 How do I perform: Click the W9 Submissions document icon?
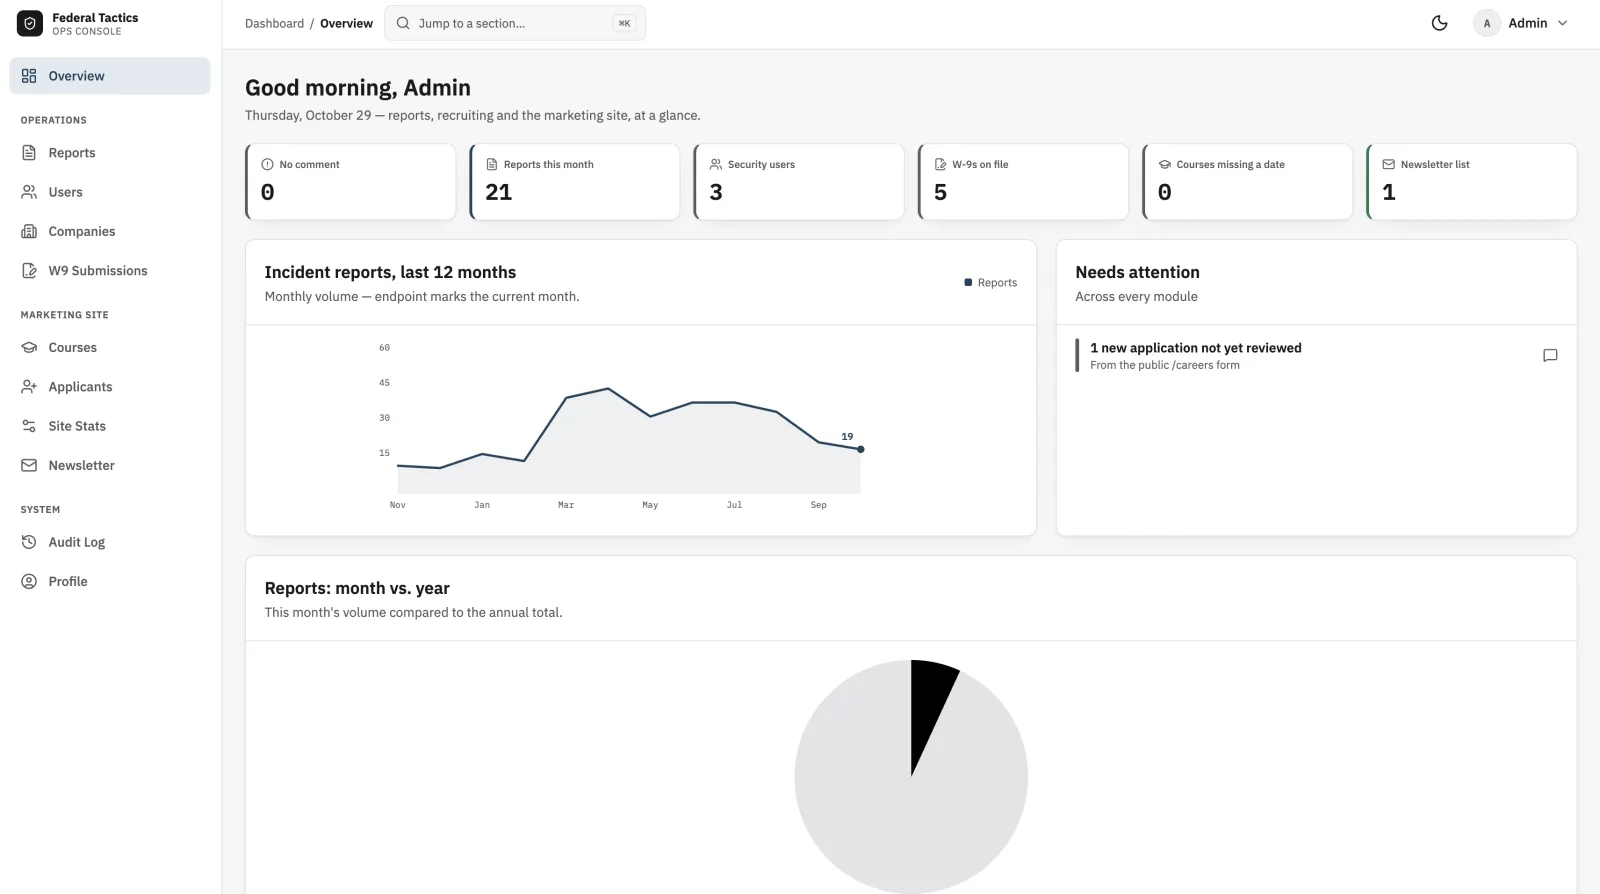(x=29, y=270)
